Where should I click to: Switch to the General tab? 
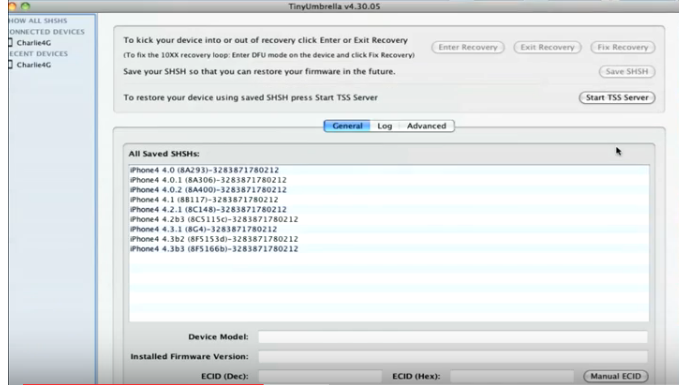[347, 126]
